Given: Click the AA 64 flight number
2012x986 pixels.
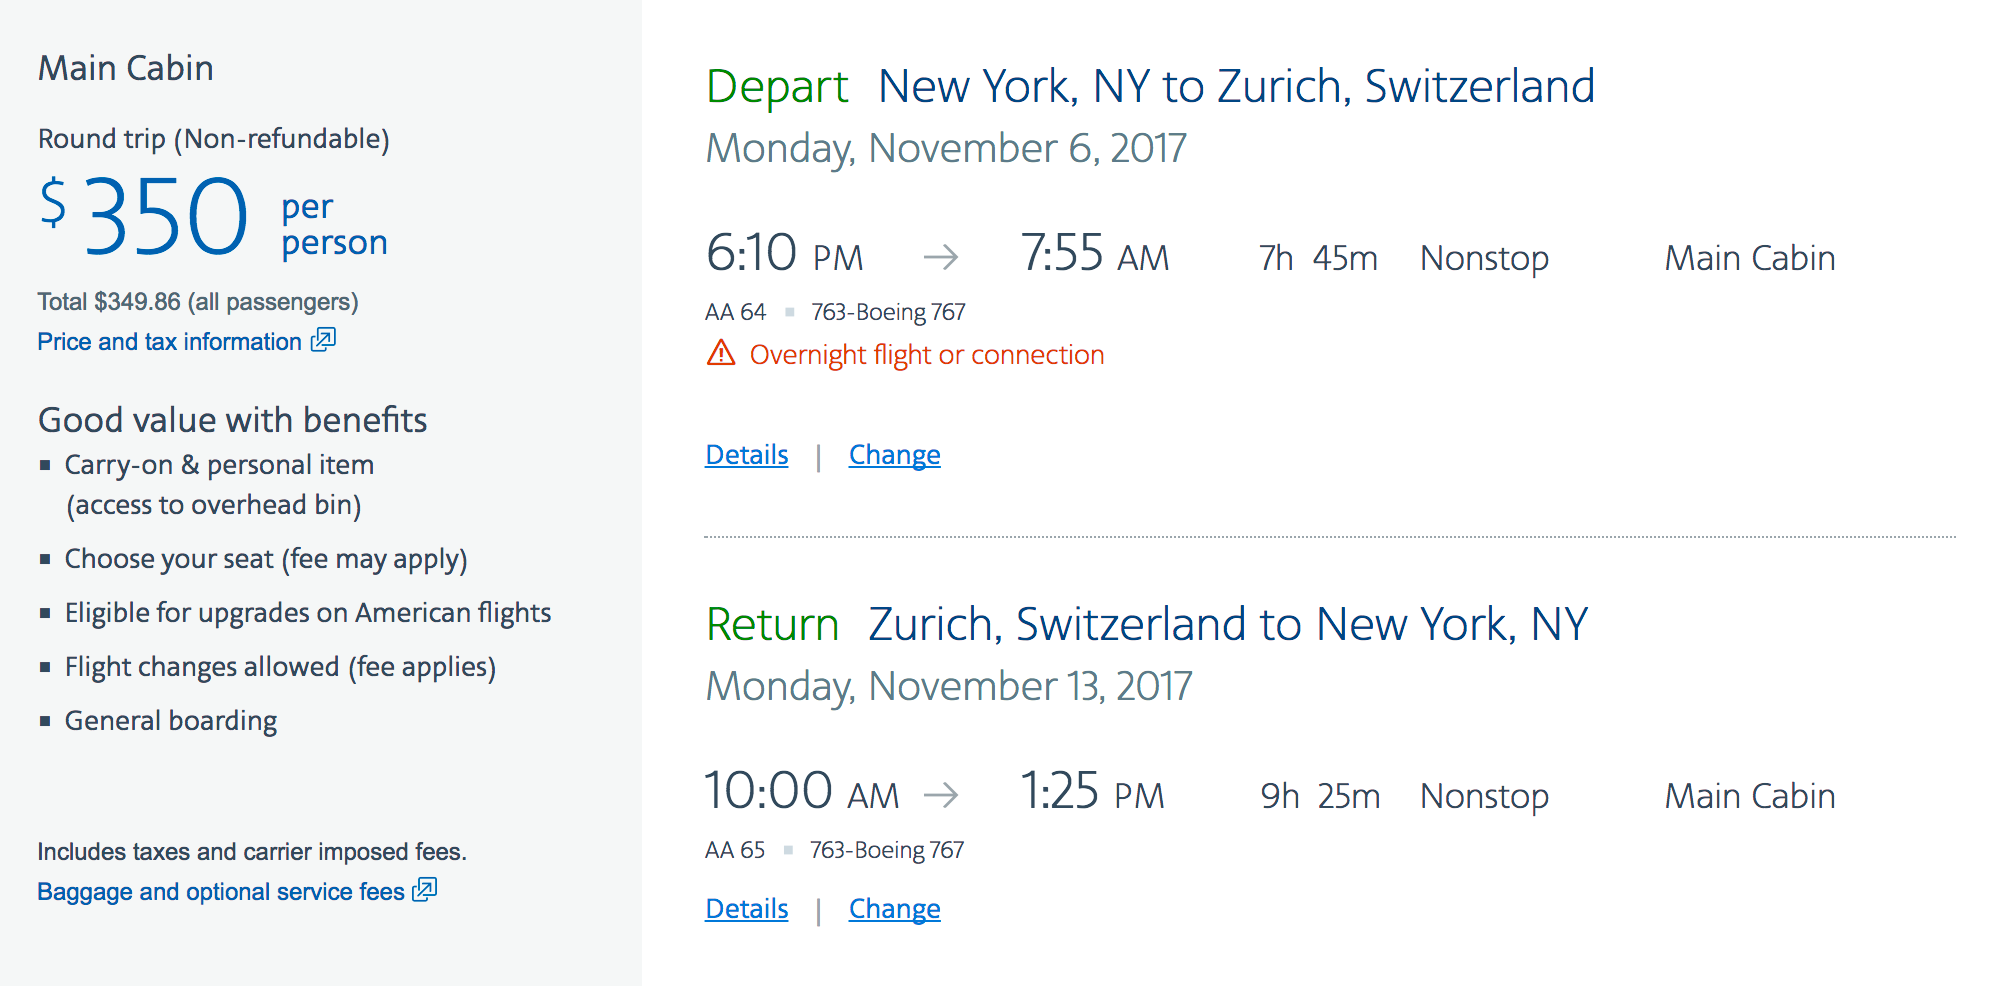Looking at the screenshot, I should (x=735, y=312).
